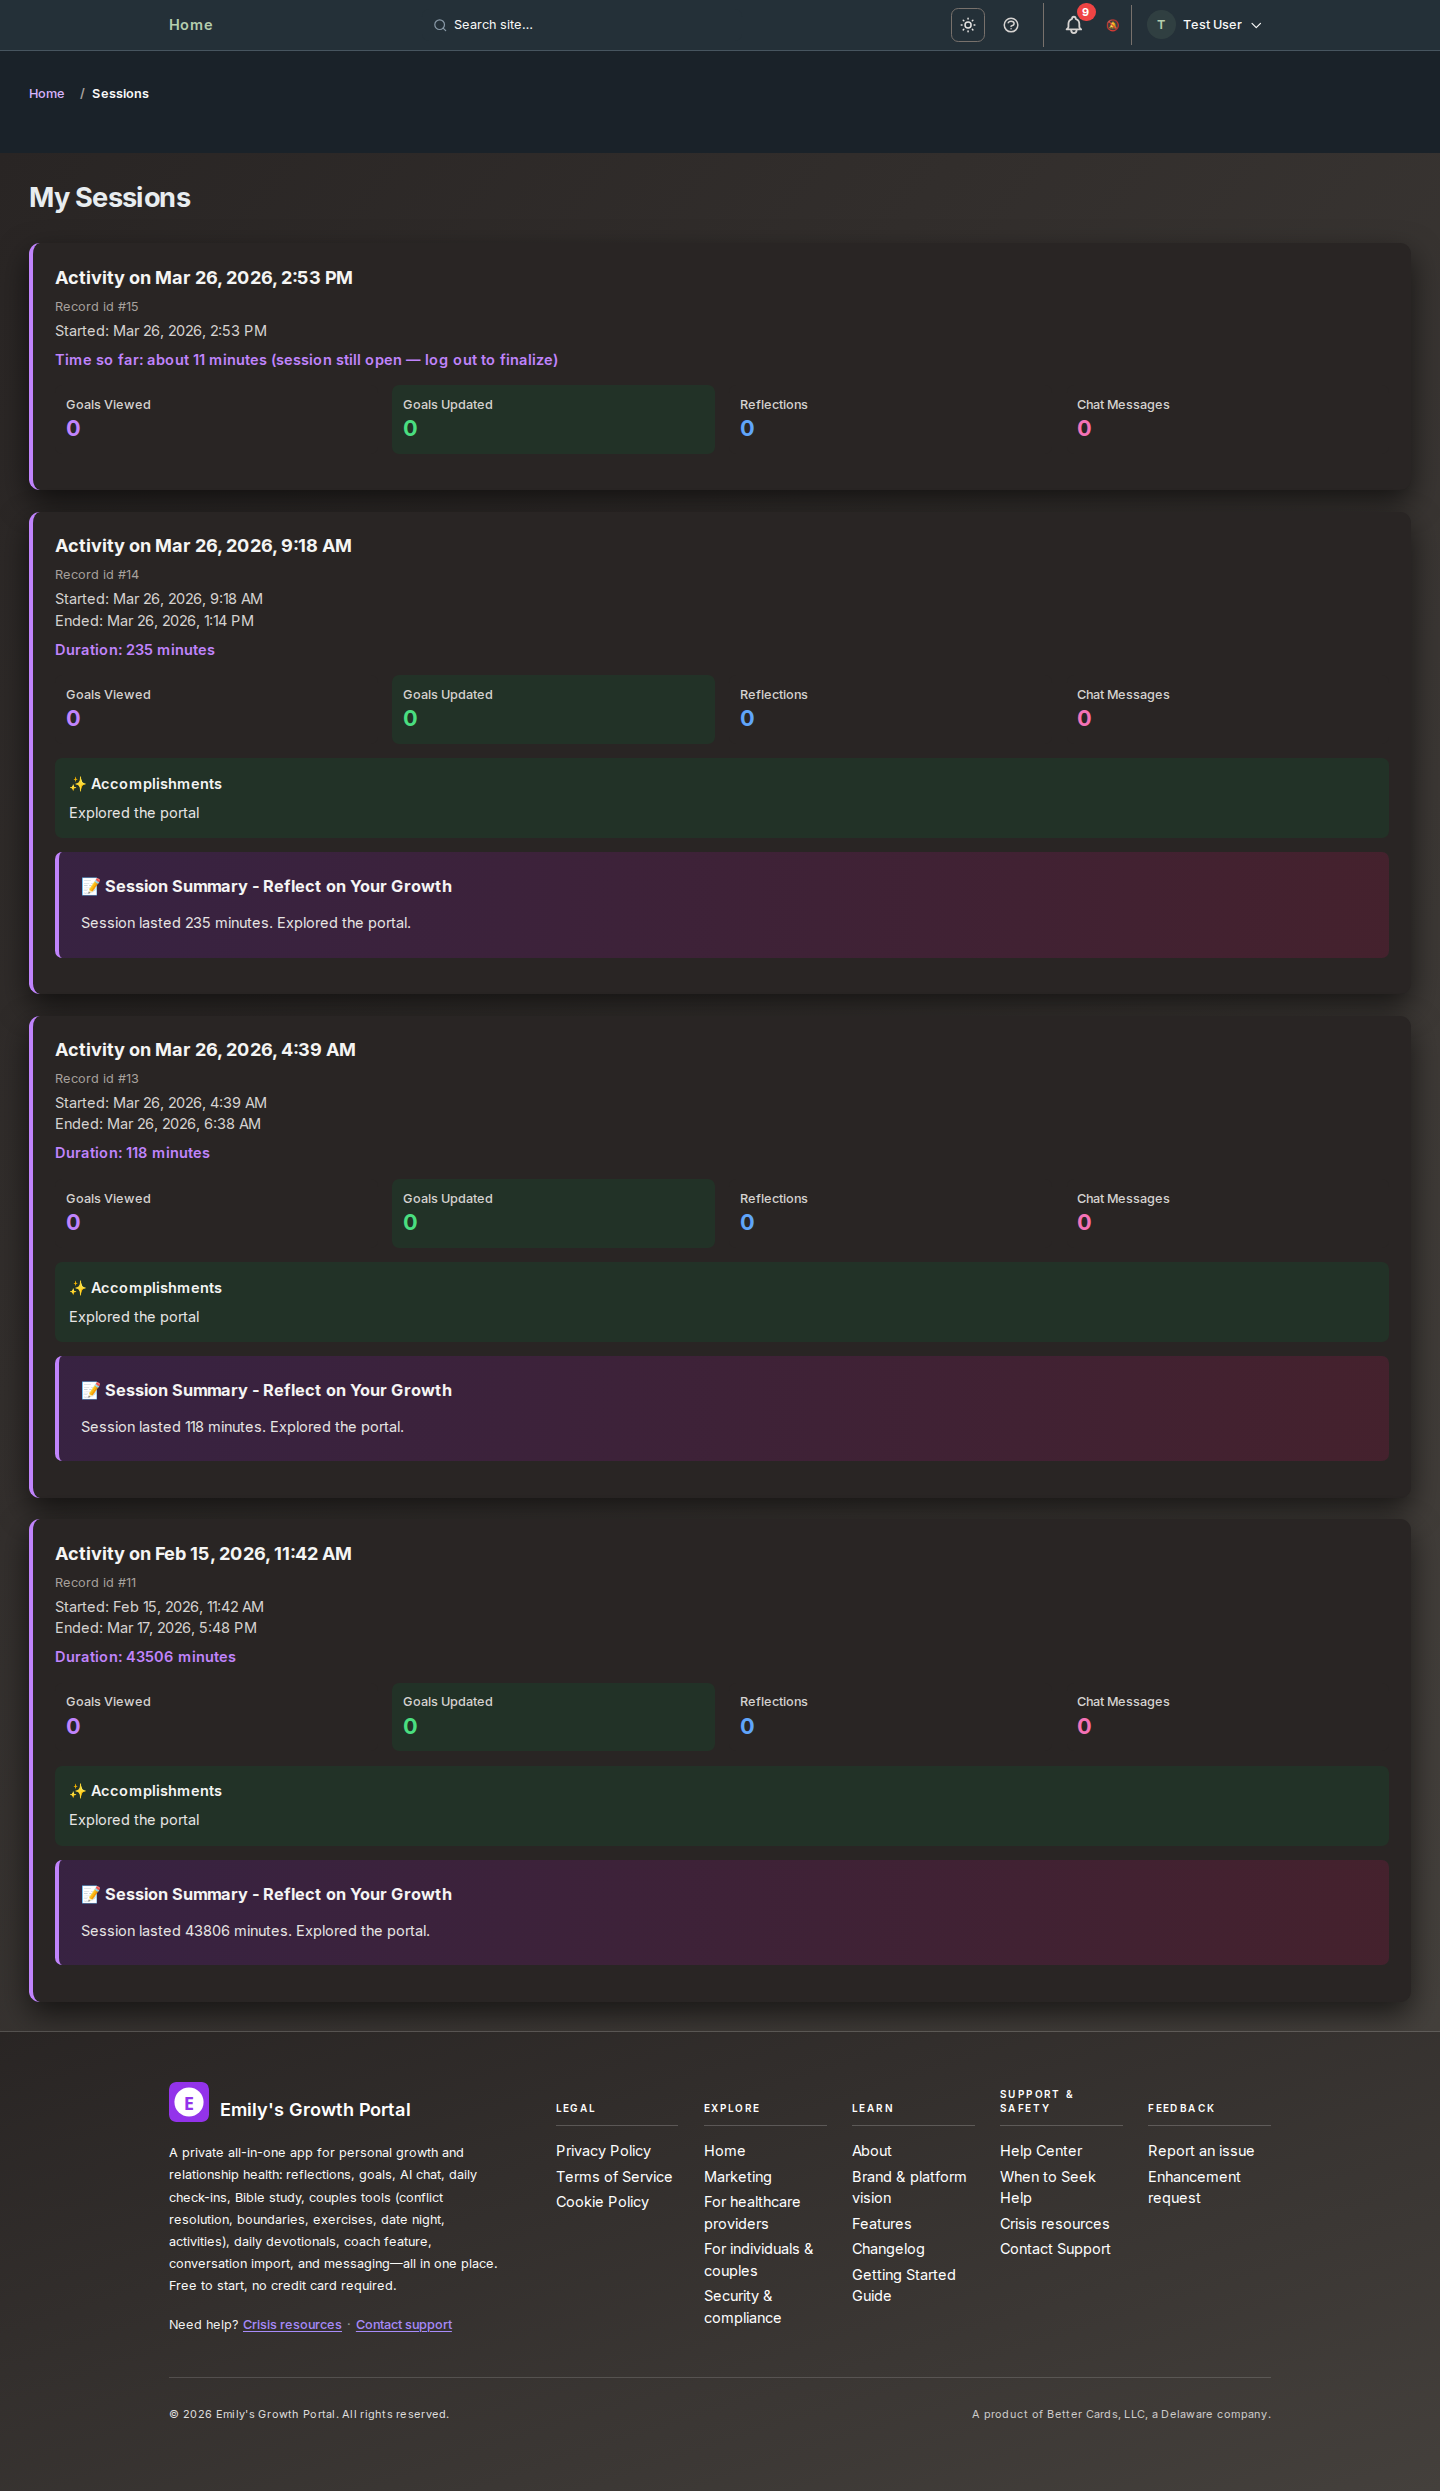1440x2491 pixels.
Task: Open the Privacy Policy link
Action: [x=603, y=2150]
